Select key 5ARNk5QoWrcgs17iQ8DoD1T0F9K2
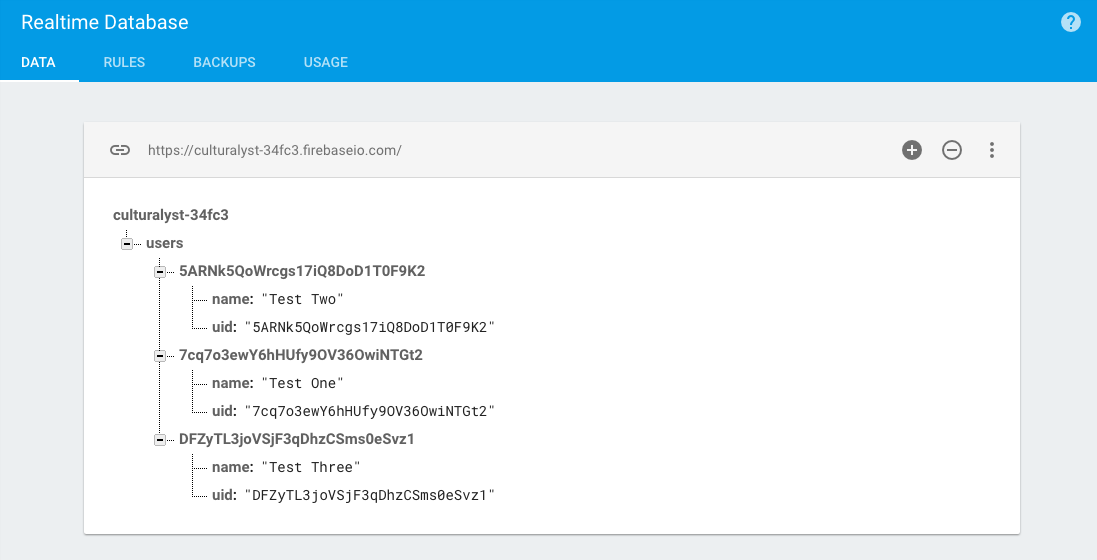The image size is (1097, 560). (x=302, y=271)
